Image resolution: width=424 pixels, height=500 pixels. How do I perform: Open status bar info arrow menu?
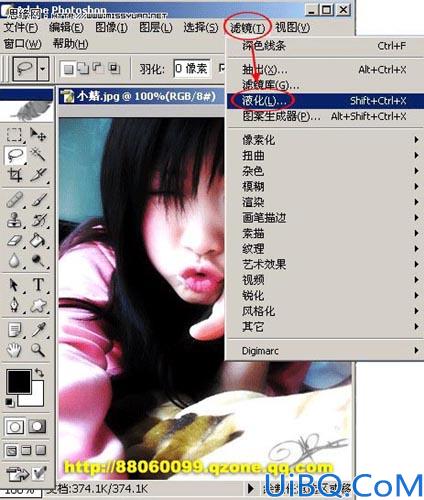(251, 489)
